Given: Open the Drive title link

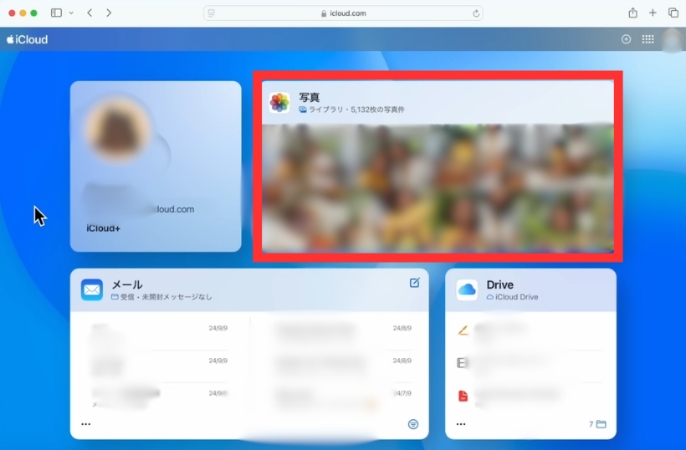Looking at the screenshot, I should [500, 285].
